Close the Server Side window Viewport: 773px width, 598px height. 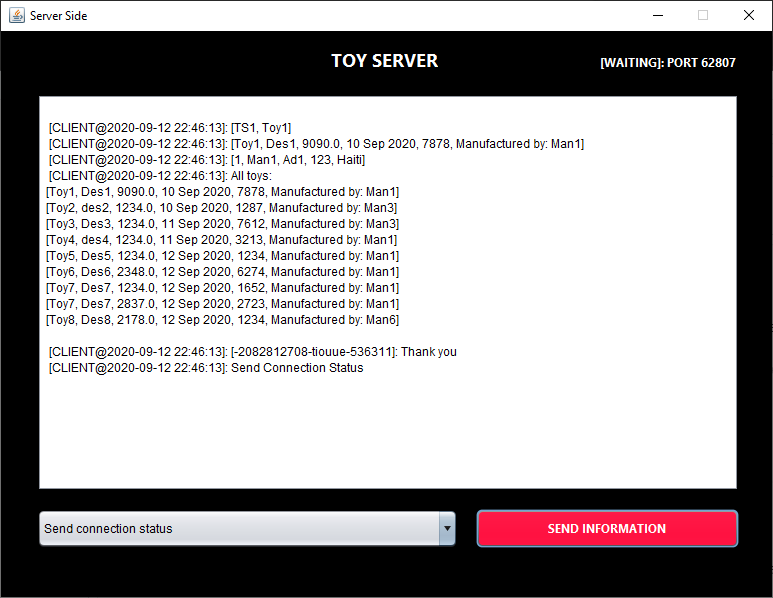tap(749, 15)
